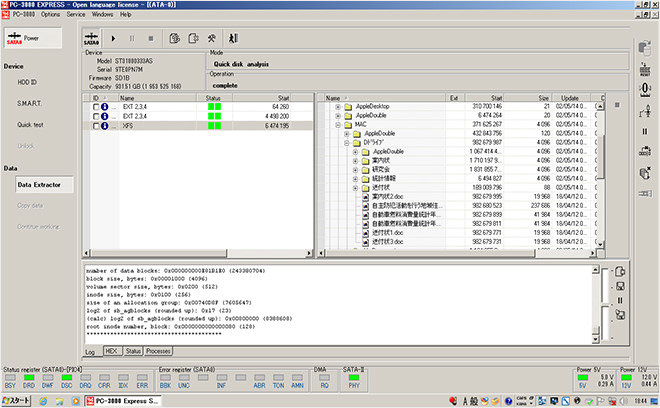Click the zero recalibrate icon in the right sidebar
The width and height of the screenshot is (660, 408).
(645, 89)
